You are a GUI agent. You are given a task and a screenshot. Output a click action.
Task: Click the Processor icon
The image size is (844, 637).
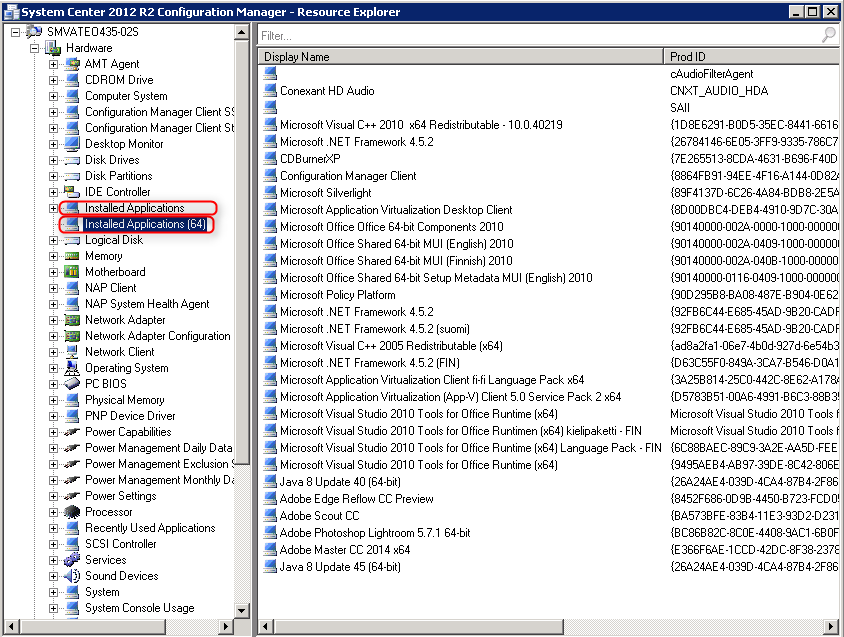pyautogui.click(x=72, y=512)
